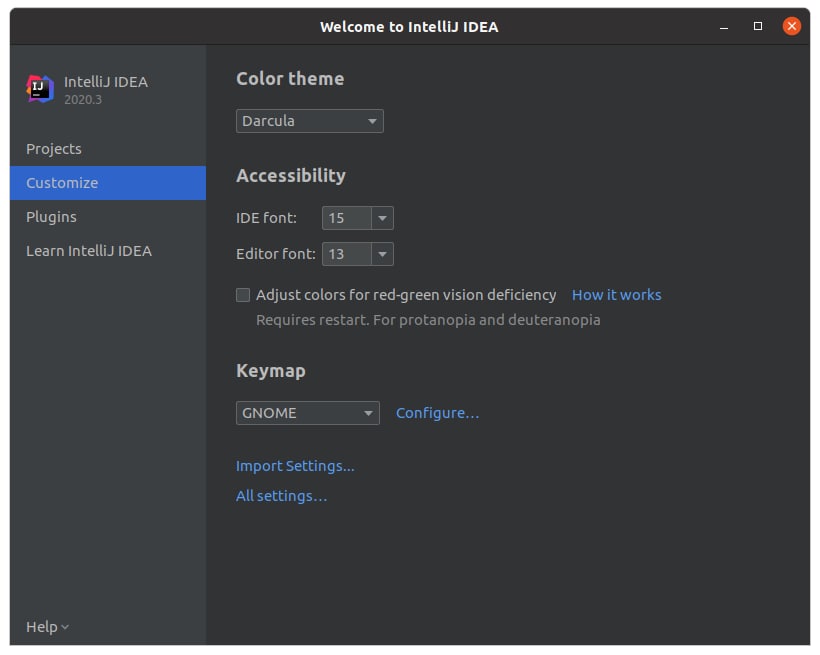Expand the Help menu
The width and height of the screenshot is (820, 655).
[48, 626]
